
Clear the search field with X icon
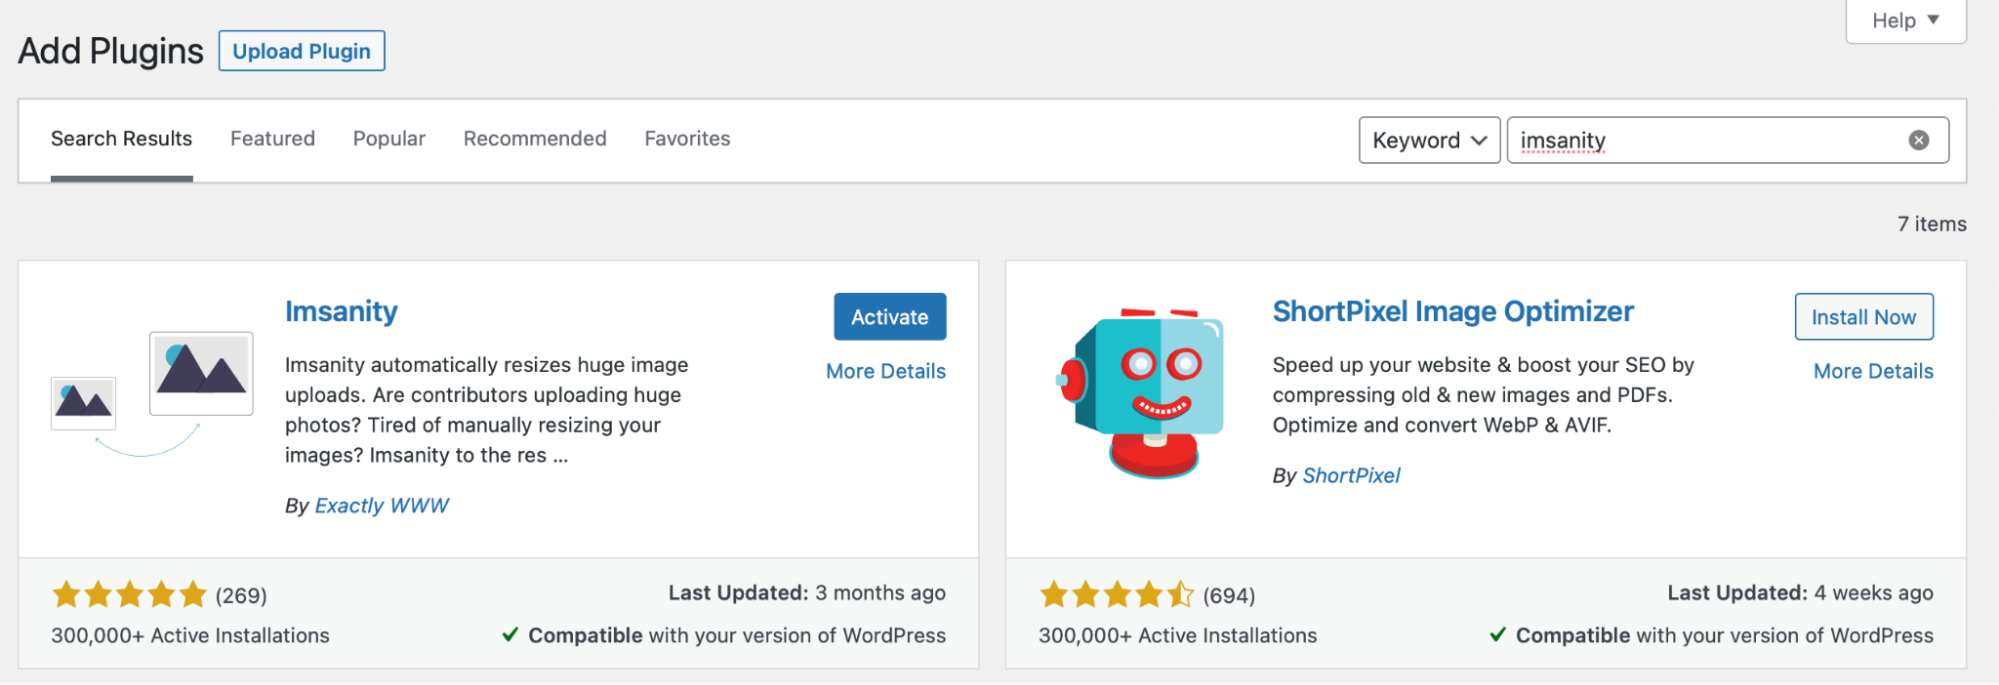1918,140
